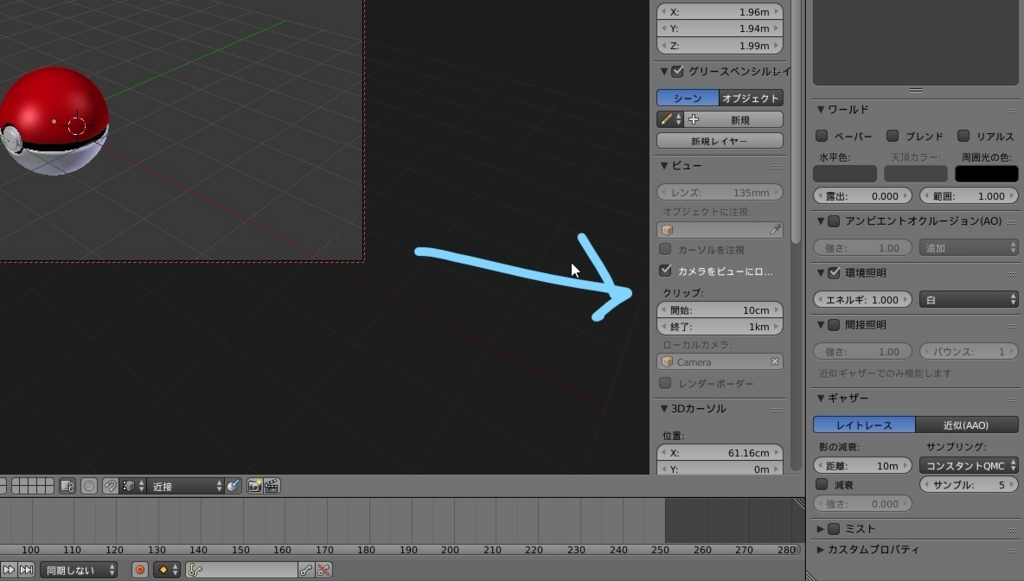
Task: Toggle the snap magnet icon
Action: coord(110,486)
